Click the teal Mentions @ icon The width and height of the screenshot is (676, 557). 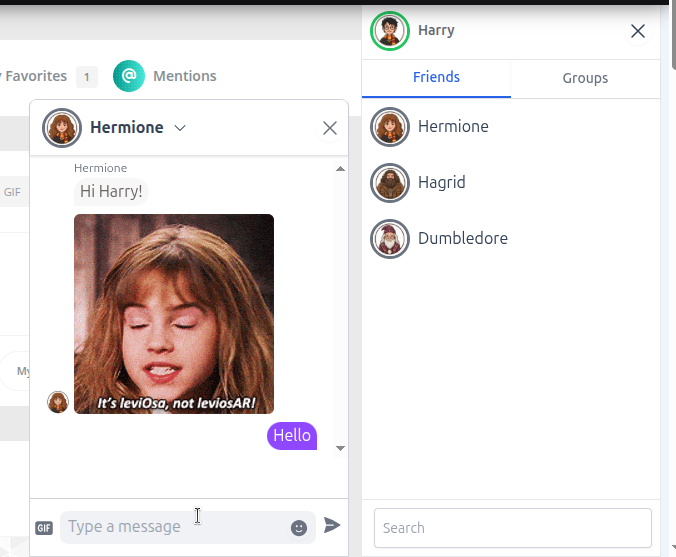pyautogui.click(x=129, y=76)
